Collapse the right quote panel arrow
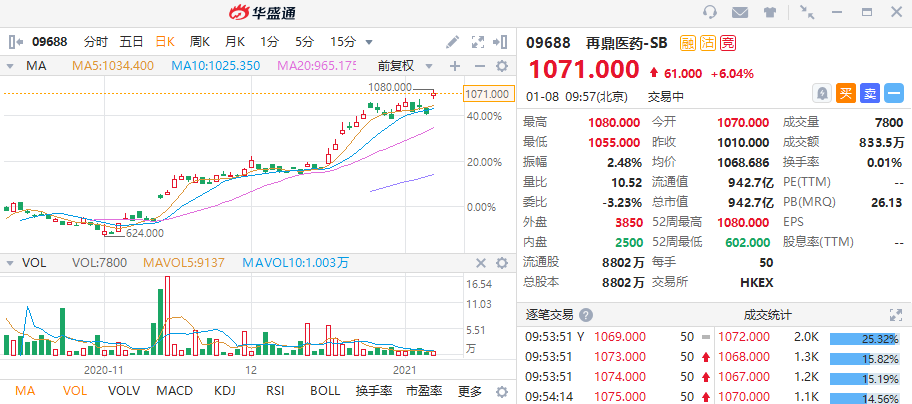The width and height of the screenshot is (912, 404). point(500,42)
